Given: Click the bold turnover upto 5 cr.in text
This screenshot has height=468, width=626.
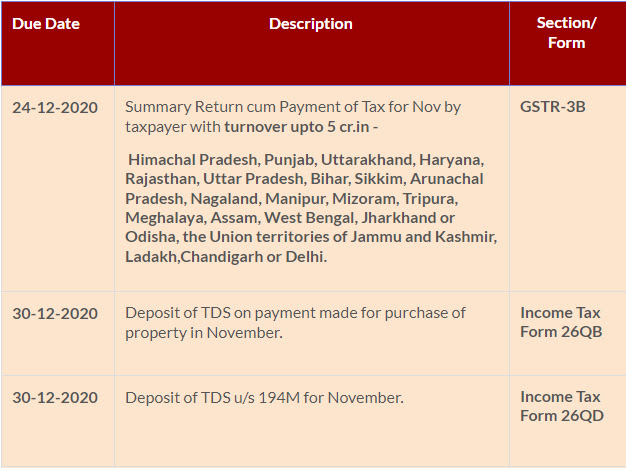Looking at the screenshot, I should tap(301, 127).
